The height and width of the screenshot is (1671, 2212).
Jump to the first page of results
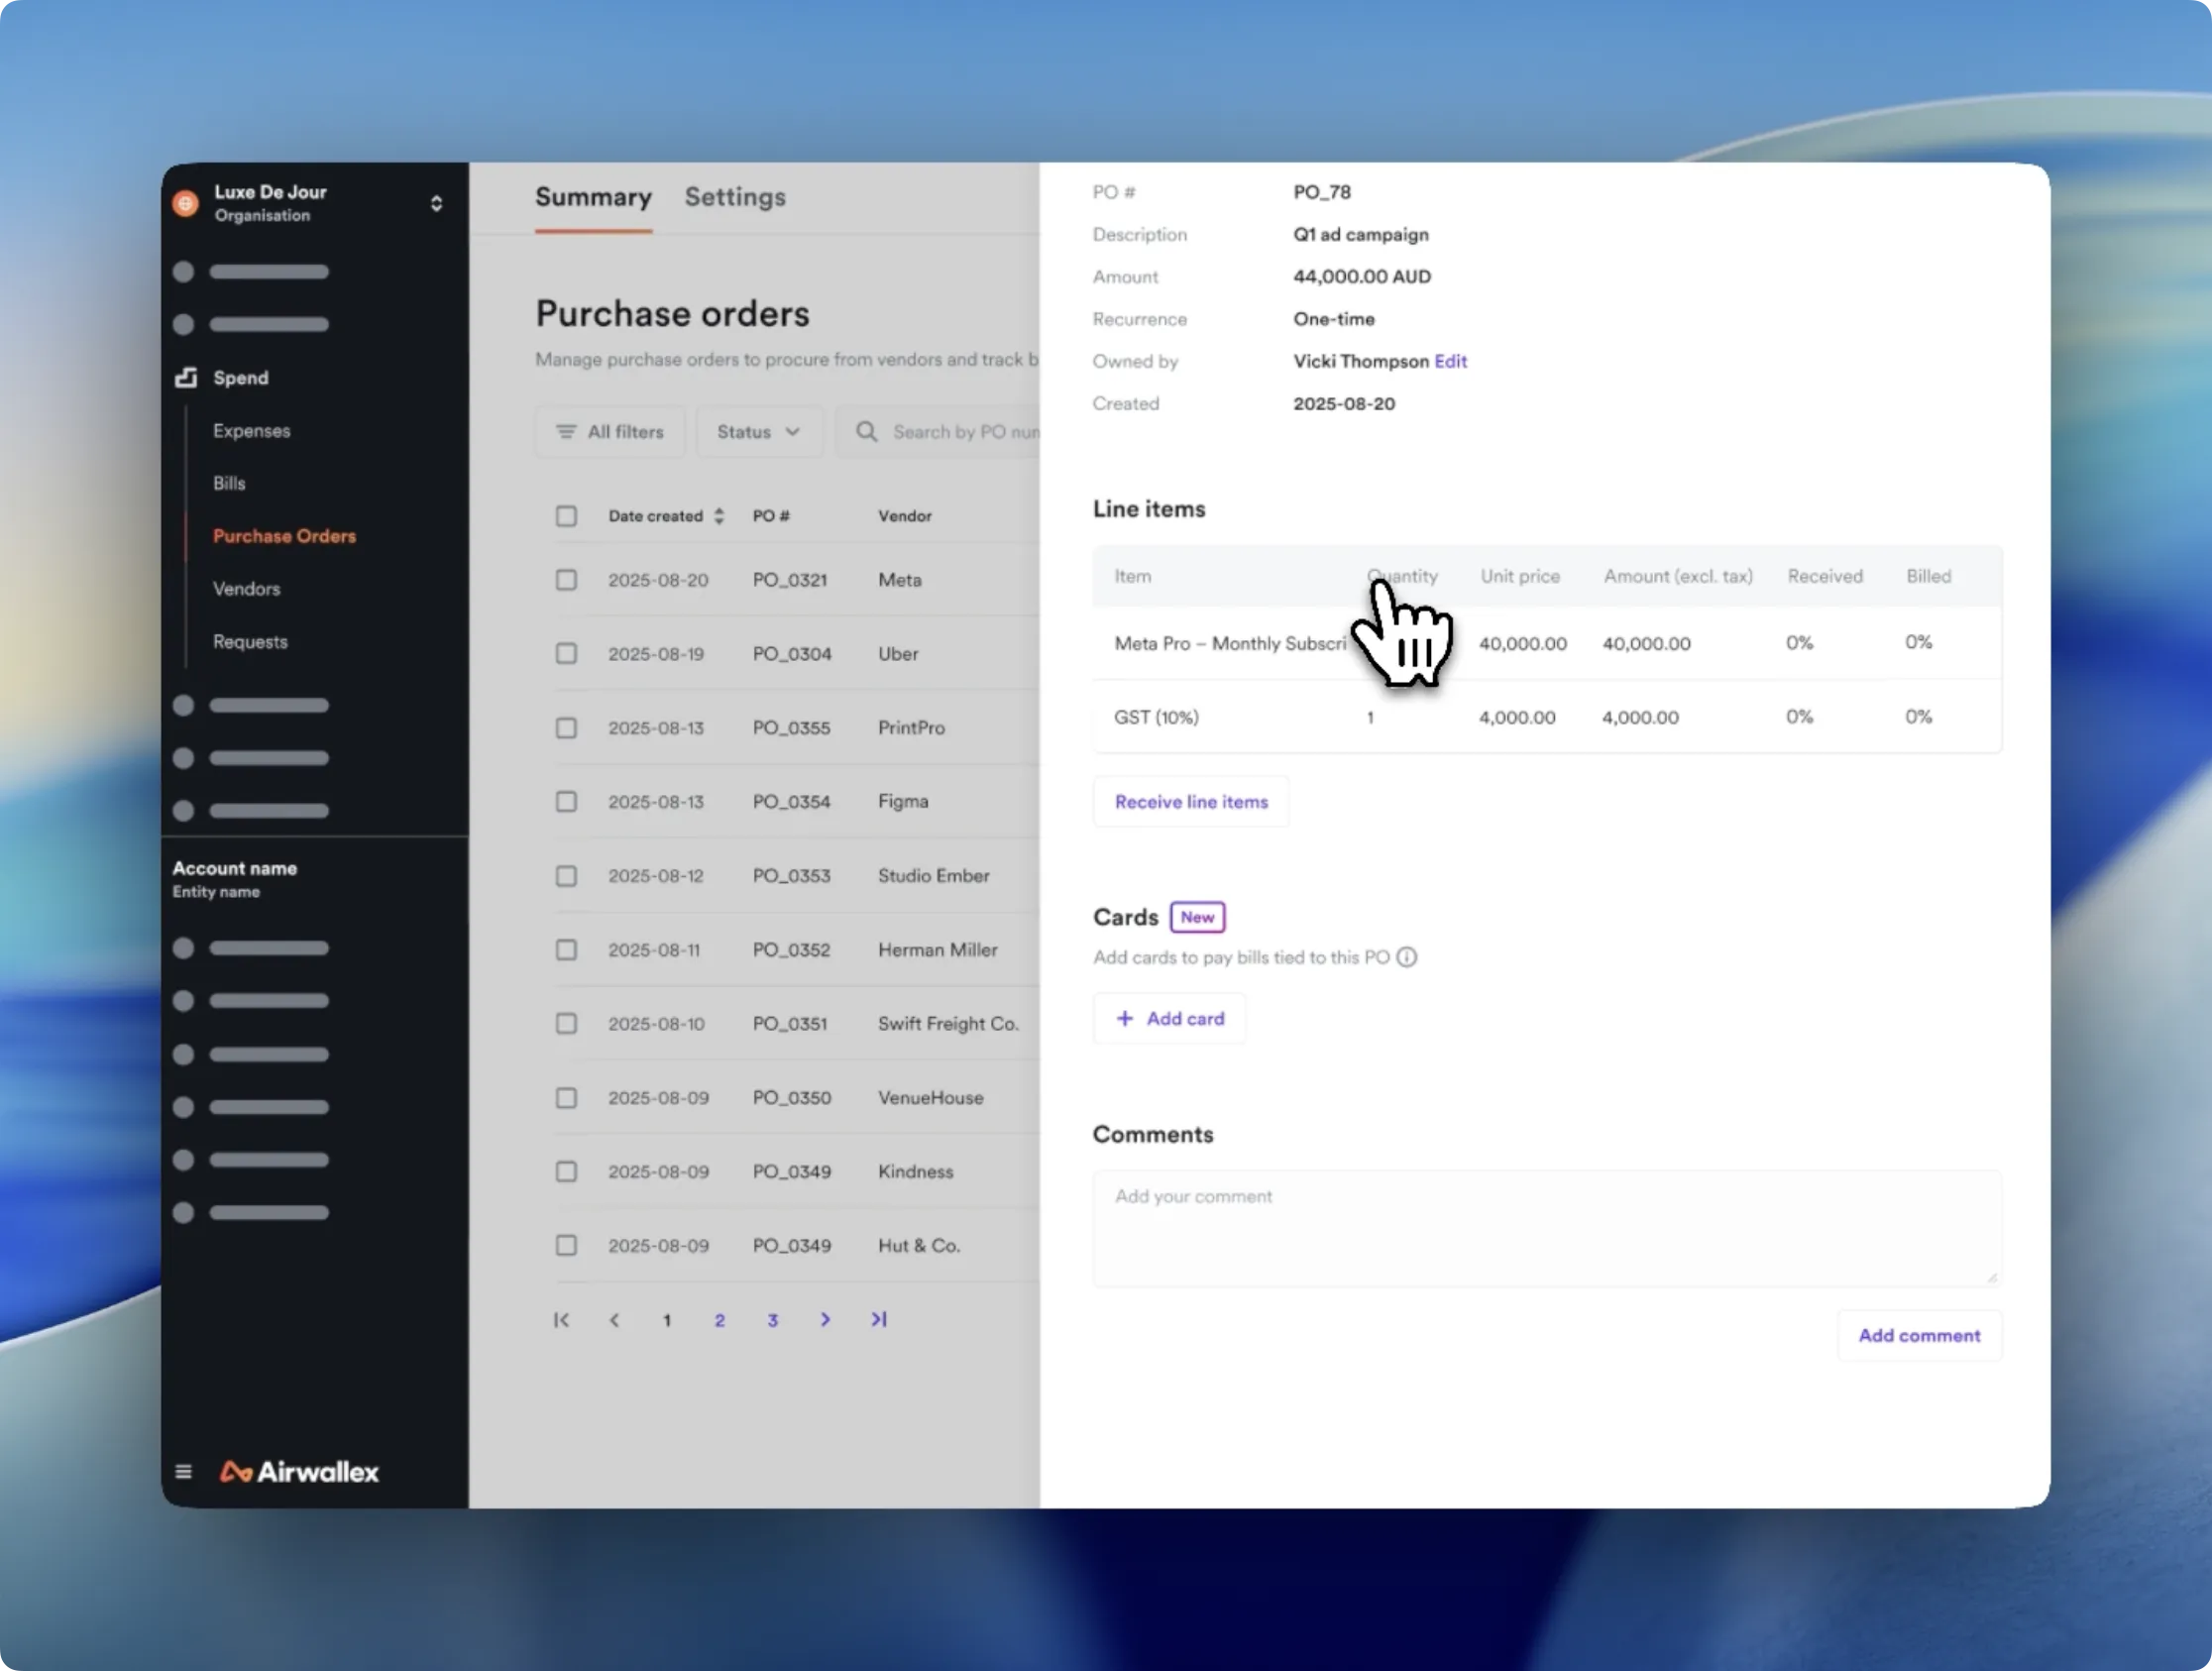click(x=561, y=1319)
